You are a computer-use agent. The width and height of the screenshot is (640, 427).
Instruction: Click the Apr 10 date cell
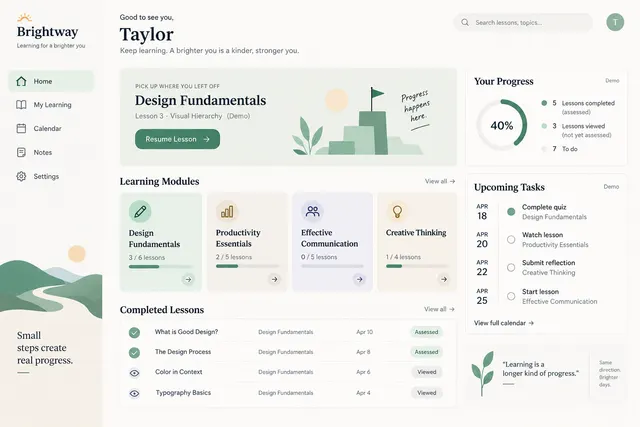pyautogui.click(x=364, y=332)
